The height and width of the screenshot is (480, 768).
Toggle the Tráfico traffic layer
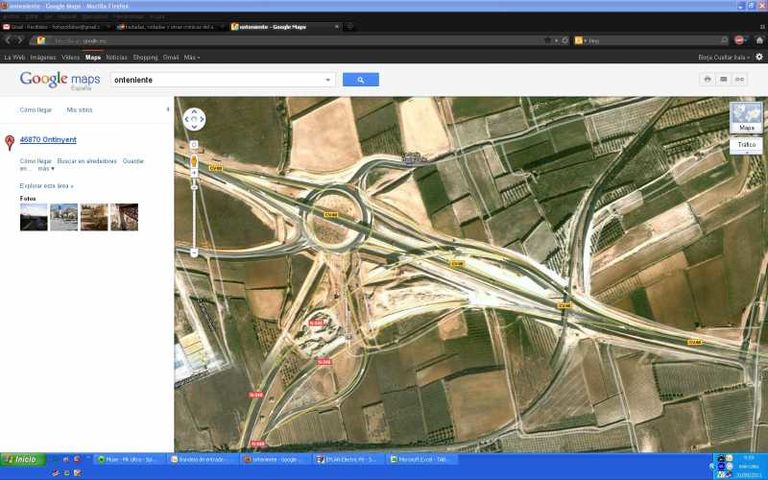pyautogui.click(x=746, y=145)
